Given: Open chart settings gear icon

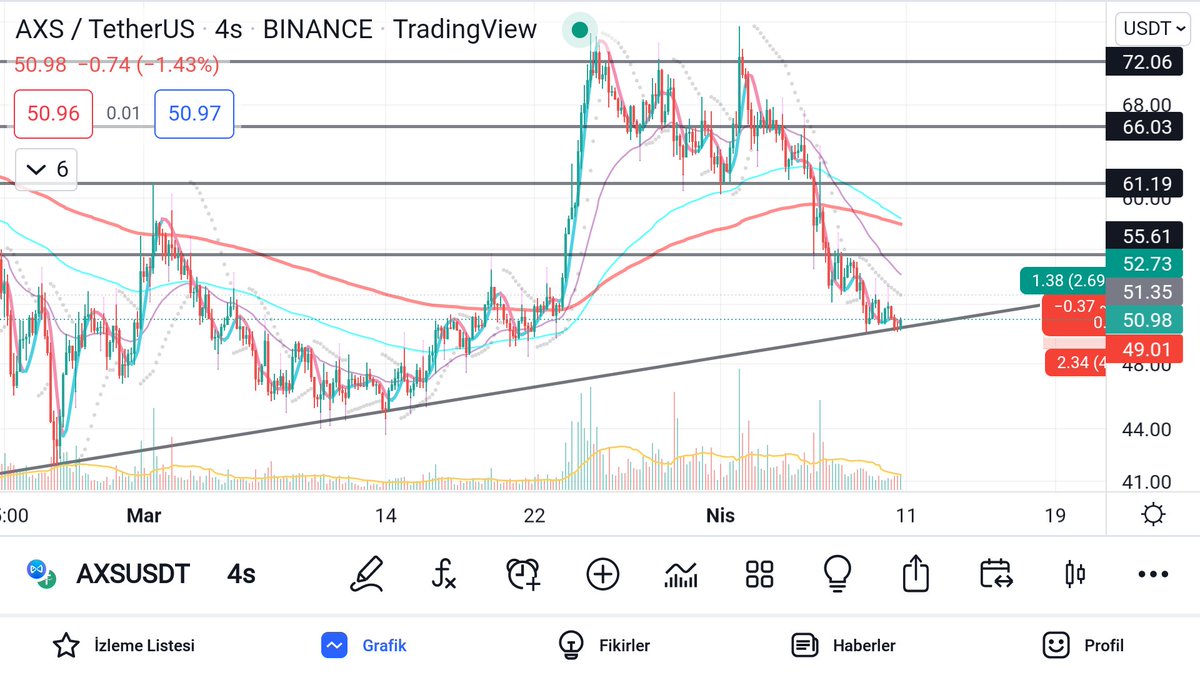Looking at the screenshot, I should click(1153, 515).
